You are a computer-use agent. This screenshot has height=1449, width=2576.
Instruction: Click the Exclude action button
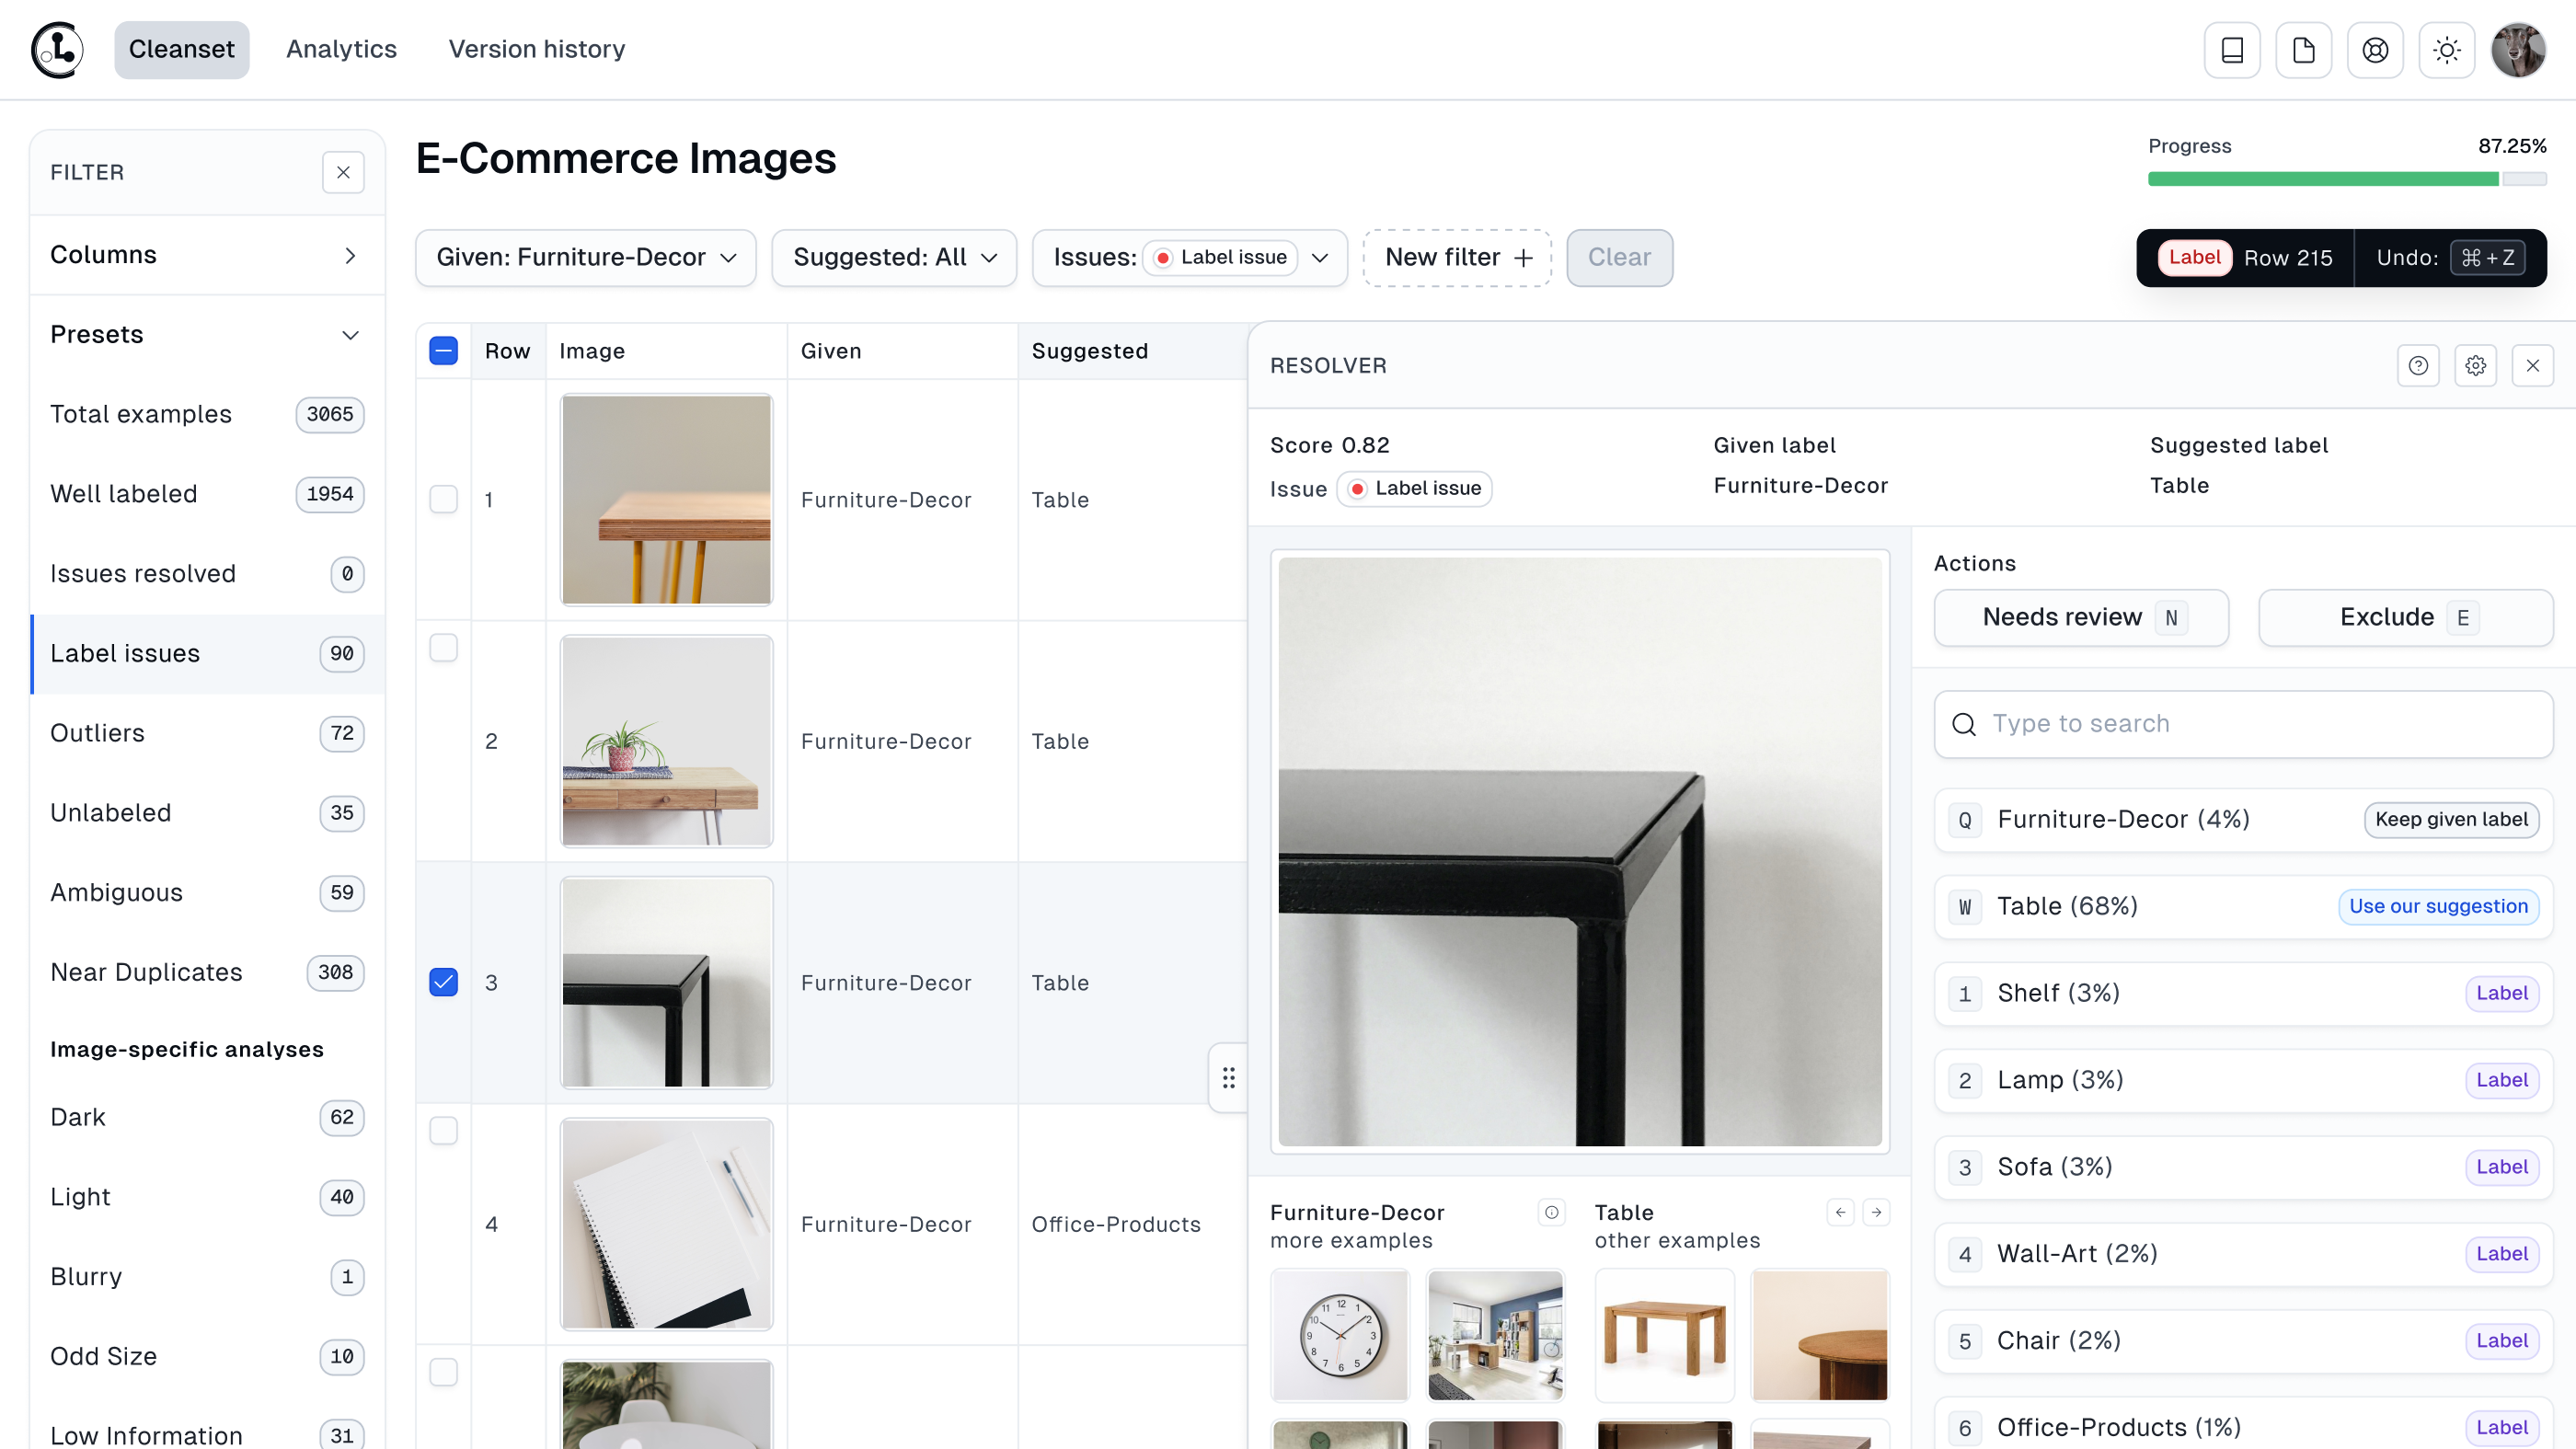coord(2405,618)
